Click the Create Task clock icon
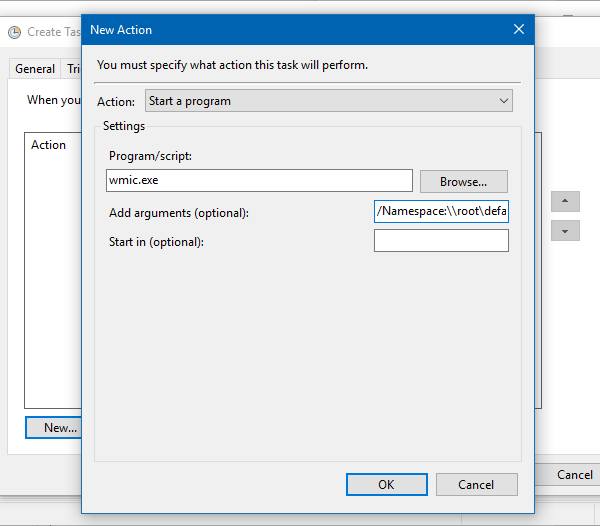 point(15,32)
